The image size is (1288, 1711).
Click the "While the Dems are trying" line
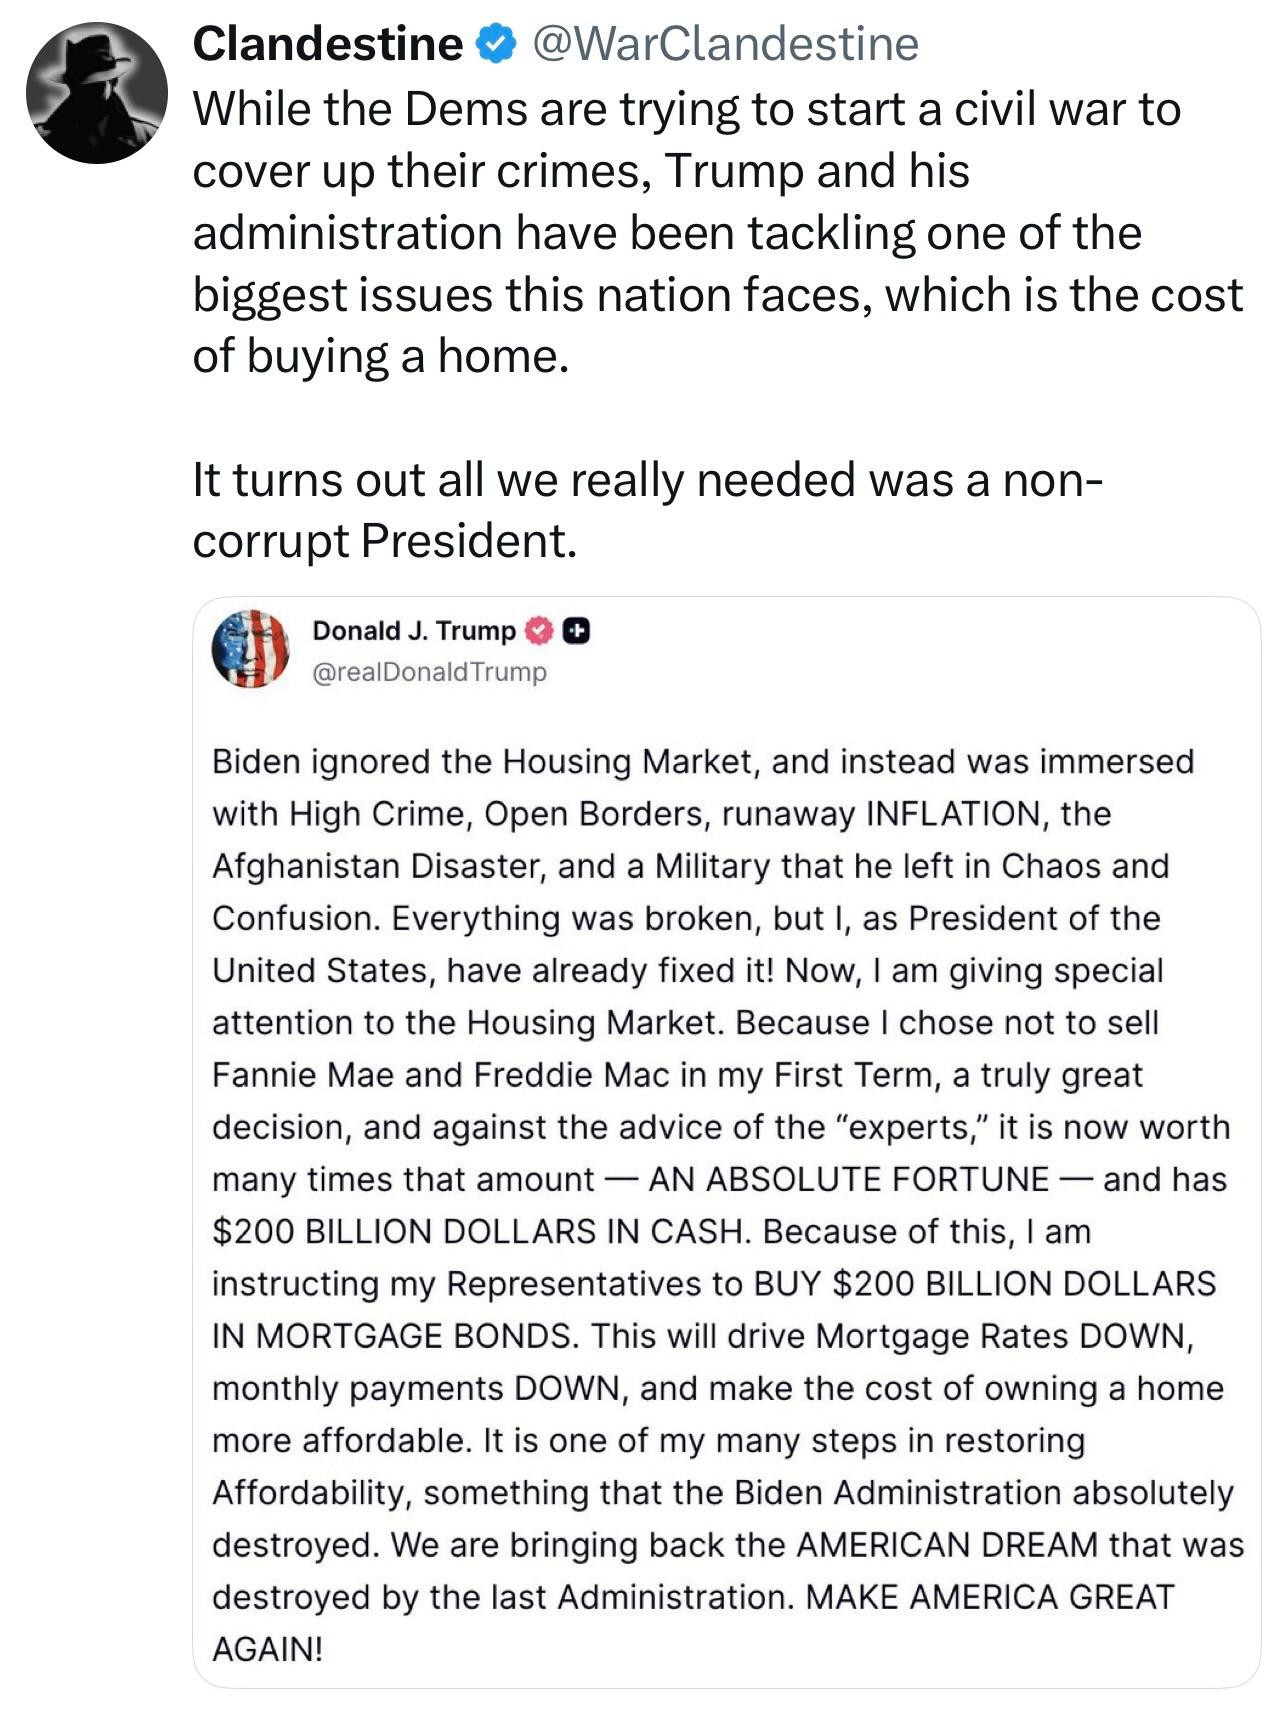click(686, 109)
